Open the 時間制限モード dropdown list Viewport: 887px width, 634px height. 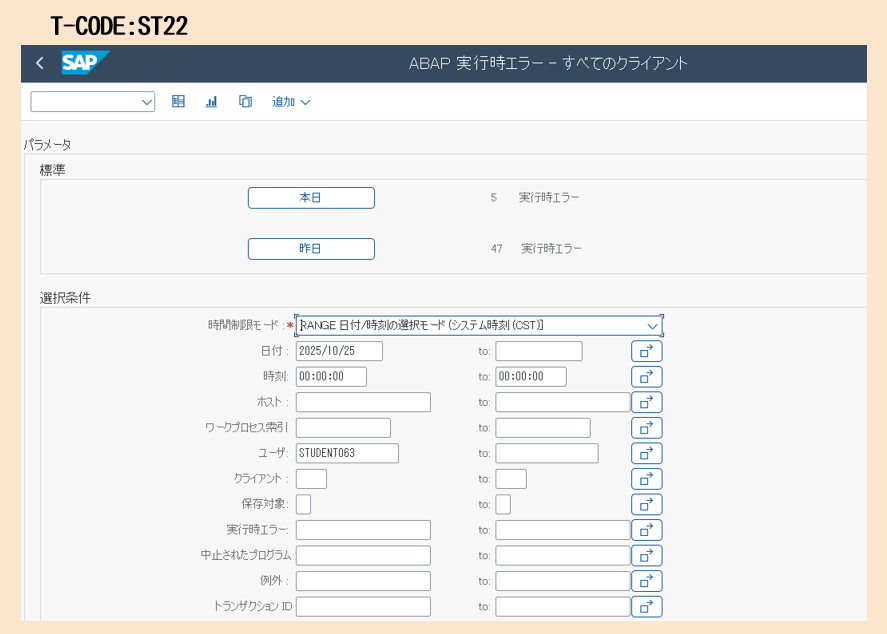[652, 326]
